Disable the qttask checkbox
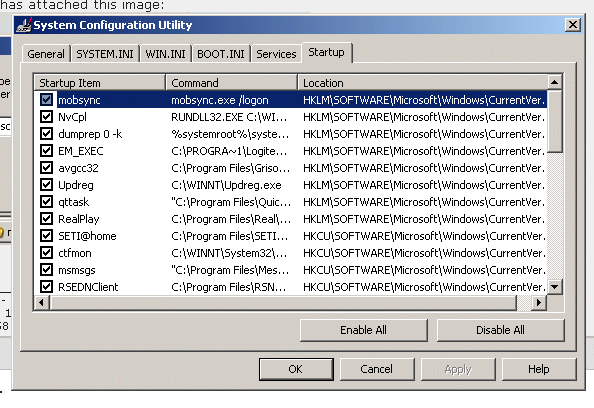The width and height of the screenshot is (594, 408). pos(46,202)
